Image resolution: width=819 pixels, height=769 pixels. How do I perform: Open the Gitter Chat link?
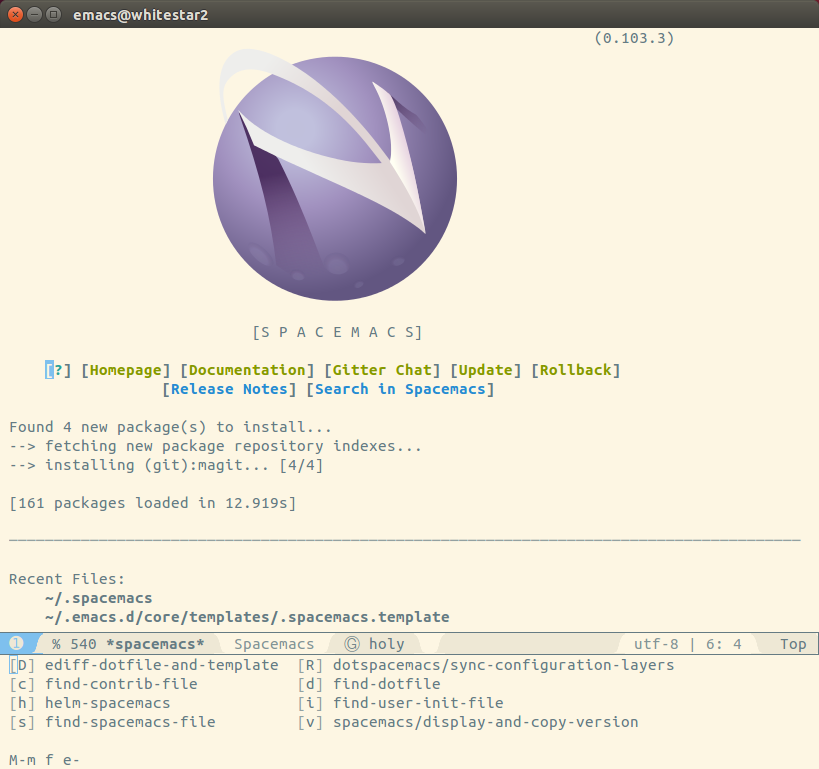point(382,370)
